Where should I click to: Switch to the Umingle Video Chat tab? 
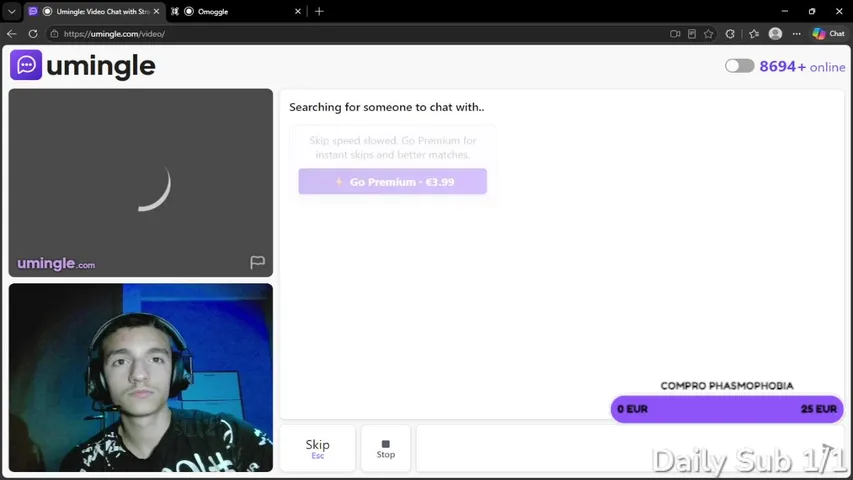click(95, 11)
